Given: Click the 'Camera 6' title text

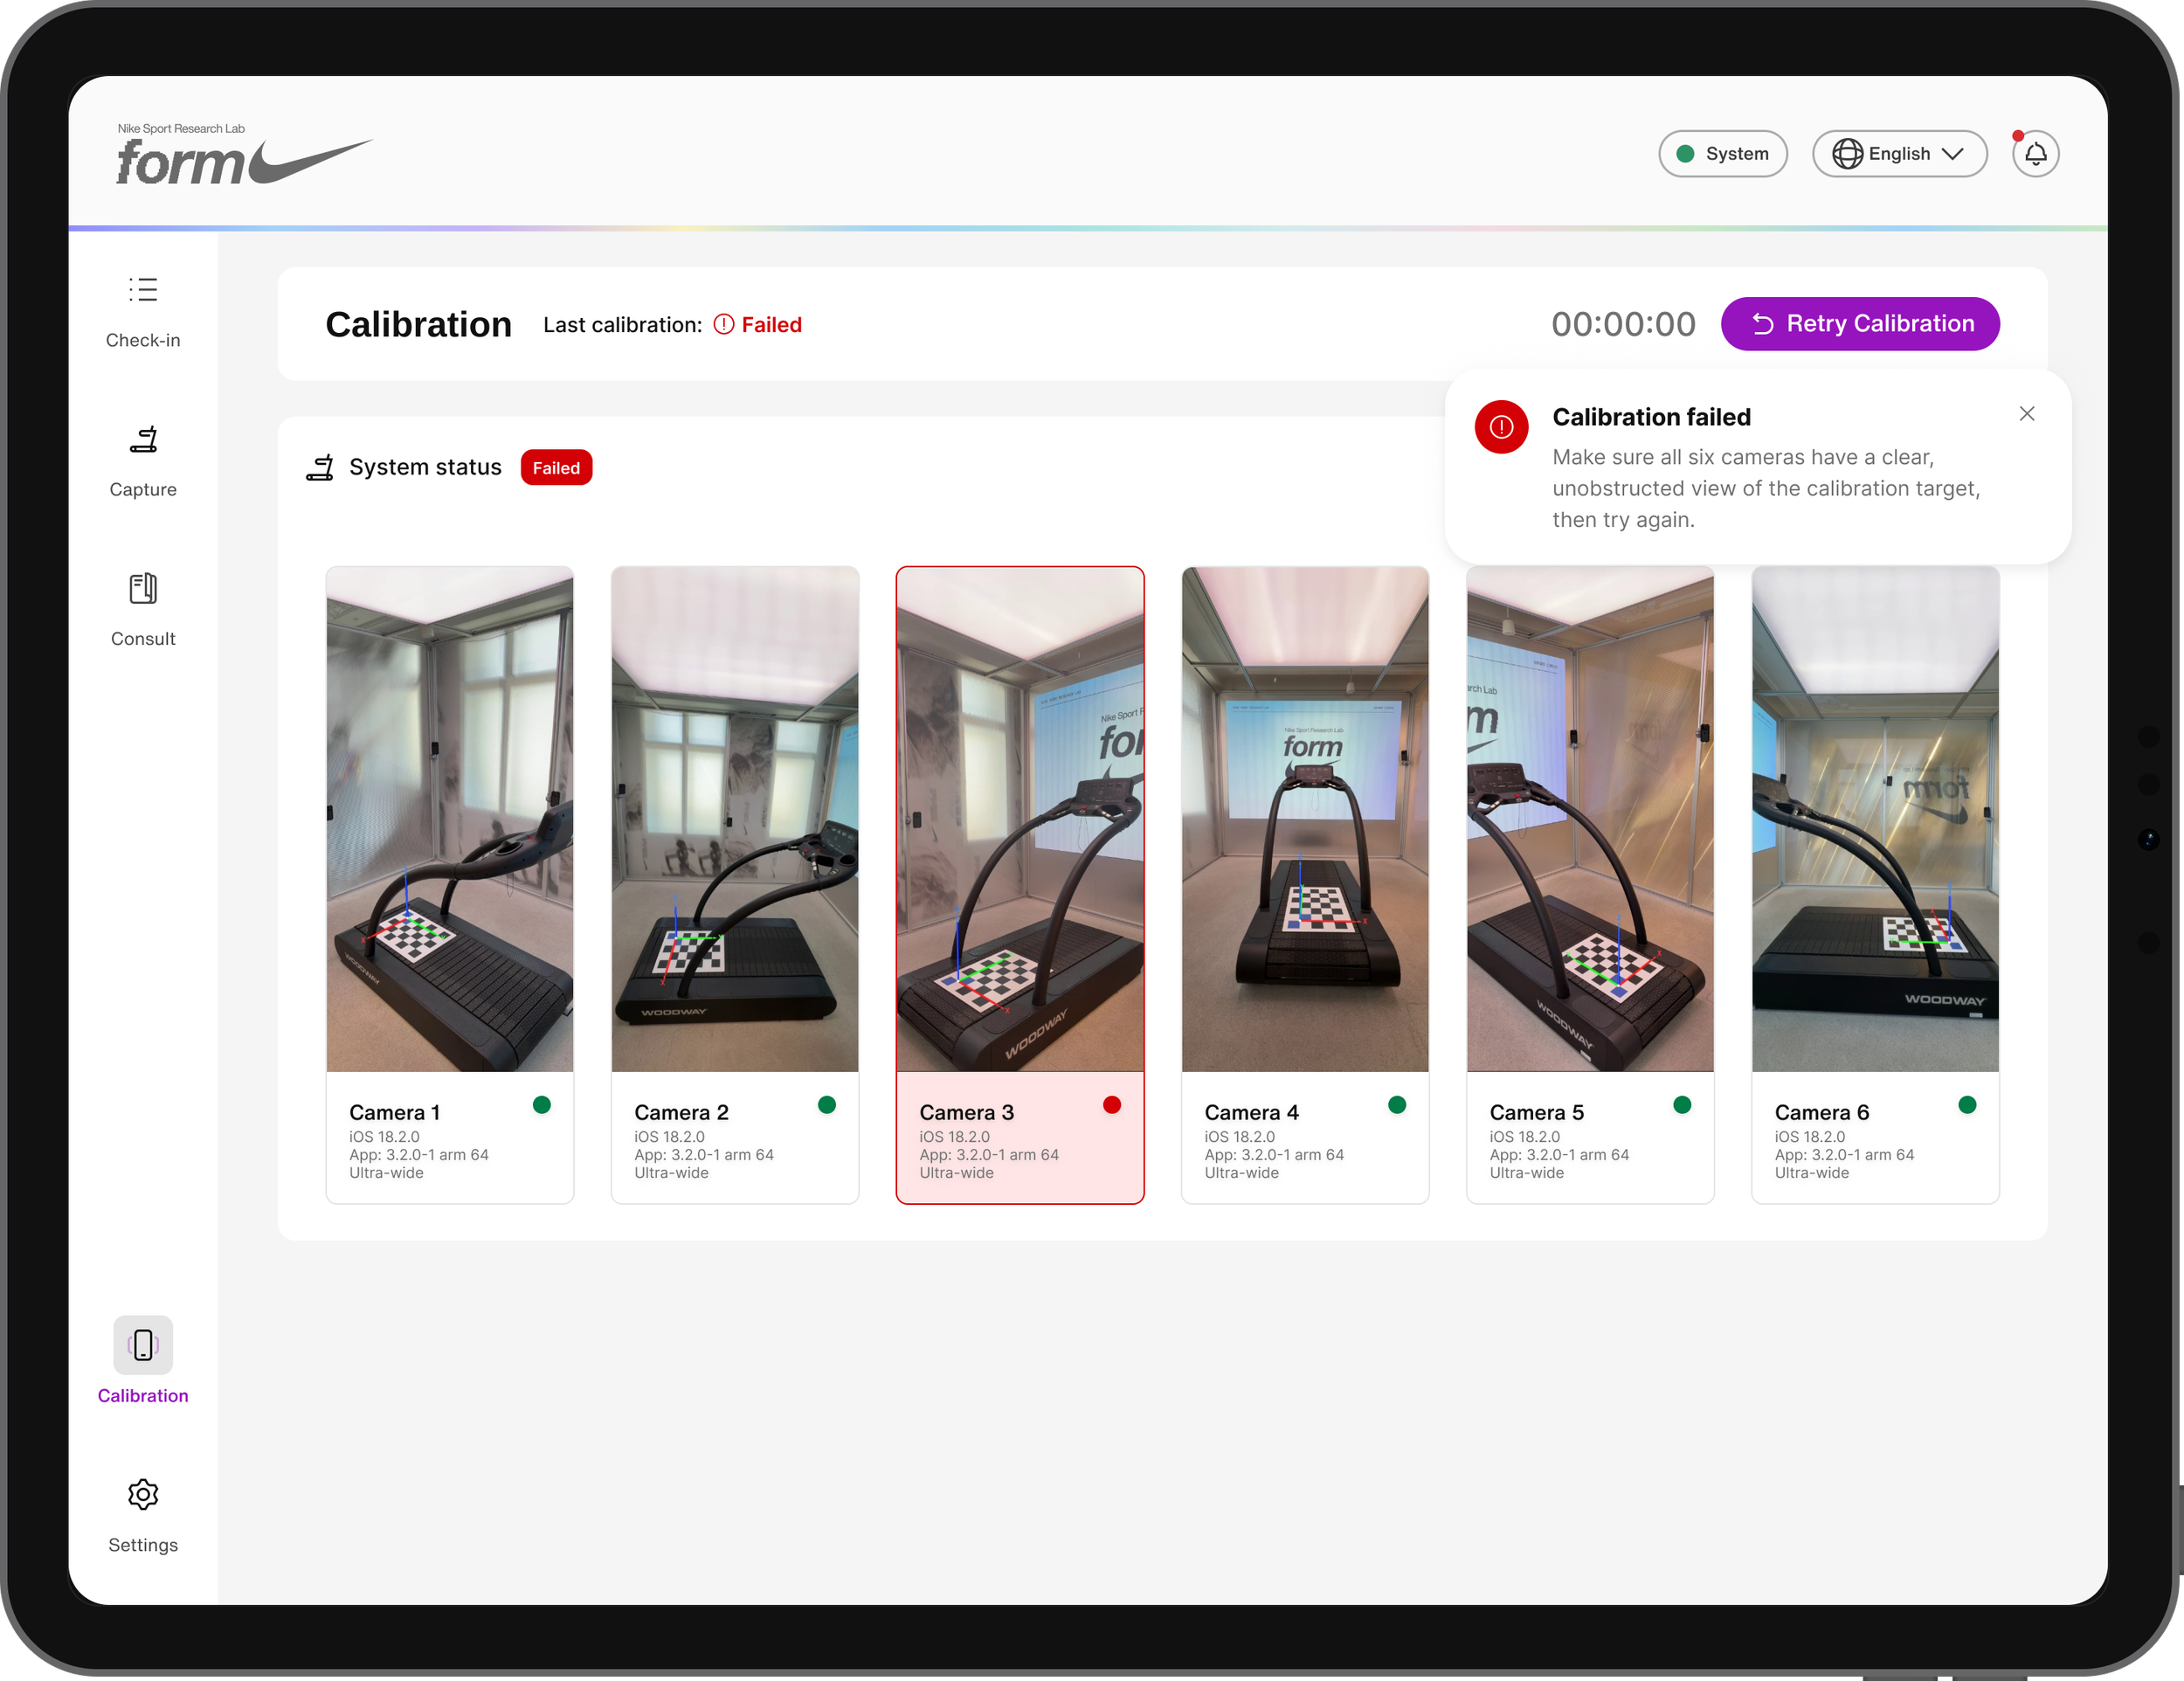Looking at the screenshot, I should (1821, 1112).
